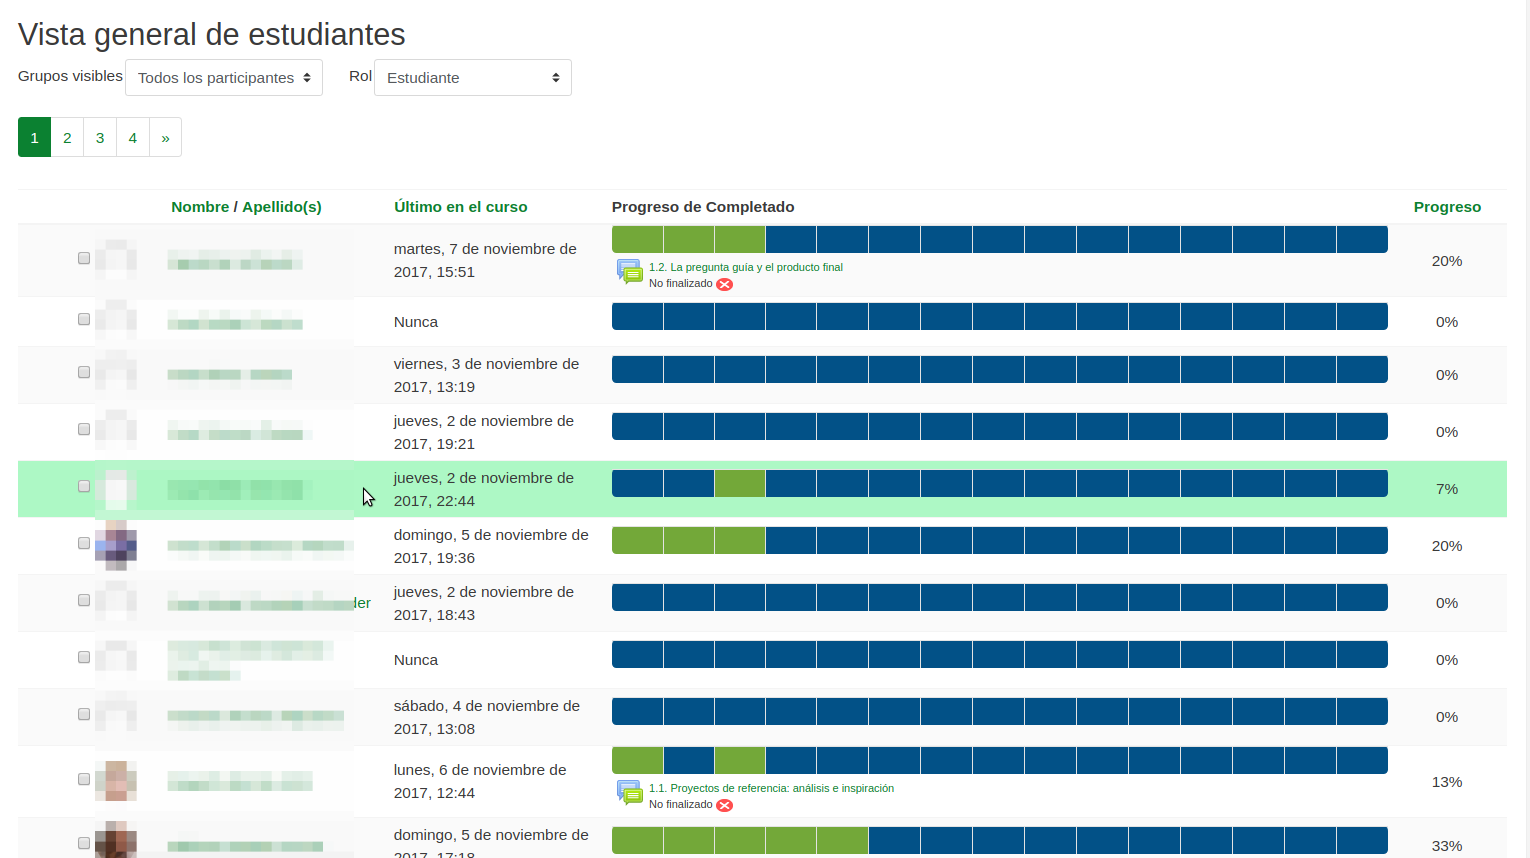Jump to page 4 in pagination
Viewport: 1530px width, 858px height.
tap(132, 138)
